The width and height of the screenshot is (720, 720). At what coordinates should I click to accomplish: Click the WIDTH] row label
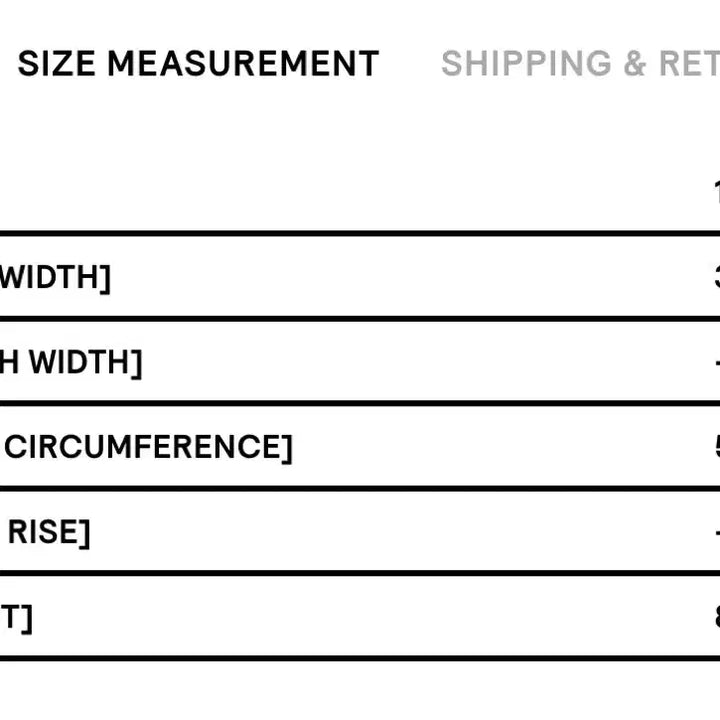[55, 277]
